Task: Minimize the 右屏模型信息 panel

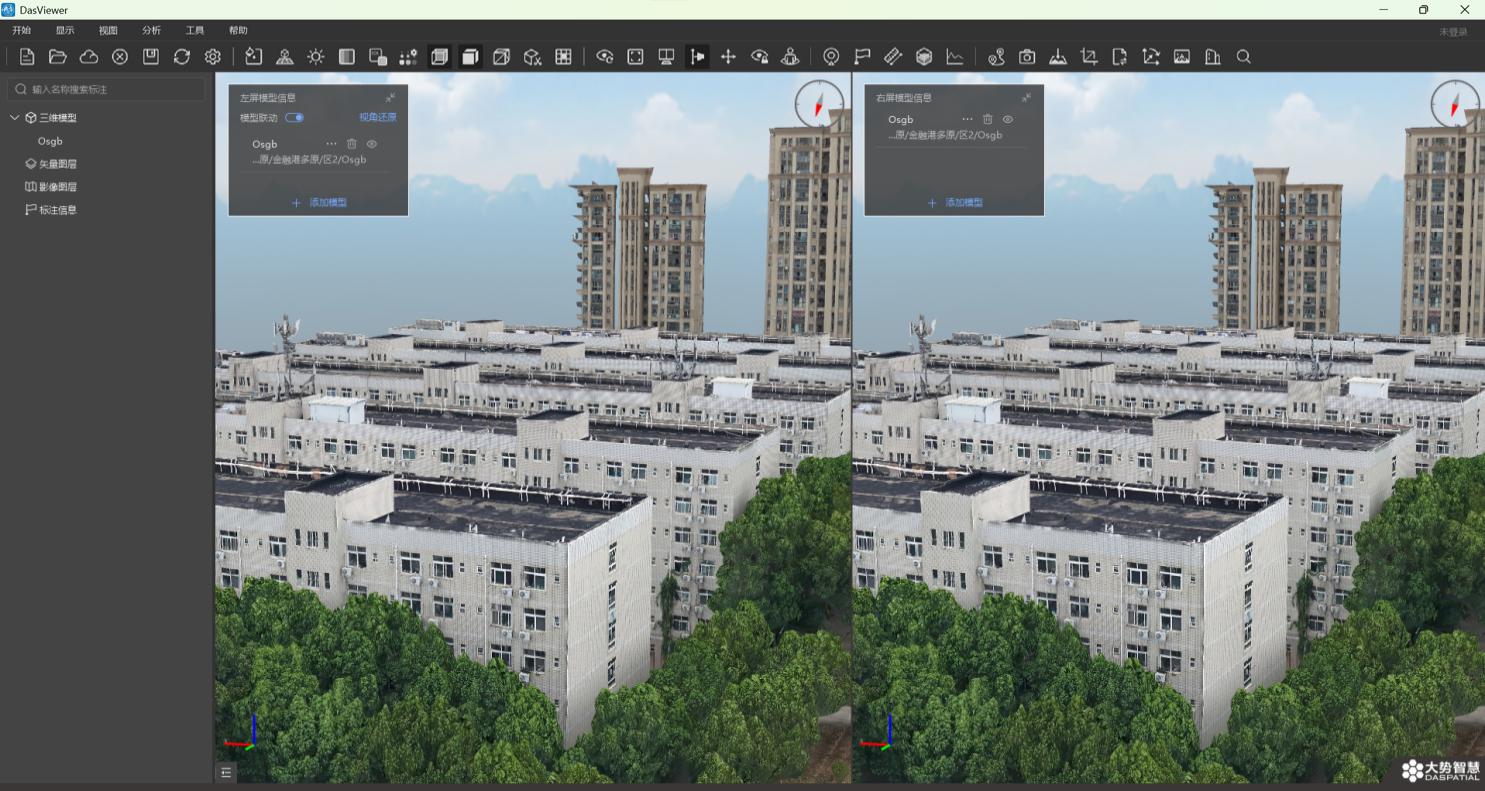Action: [x=1026, y=97]
